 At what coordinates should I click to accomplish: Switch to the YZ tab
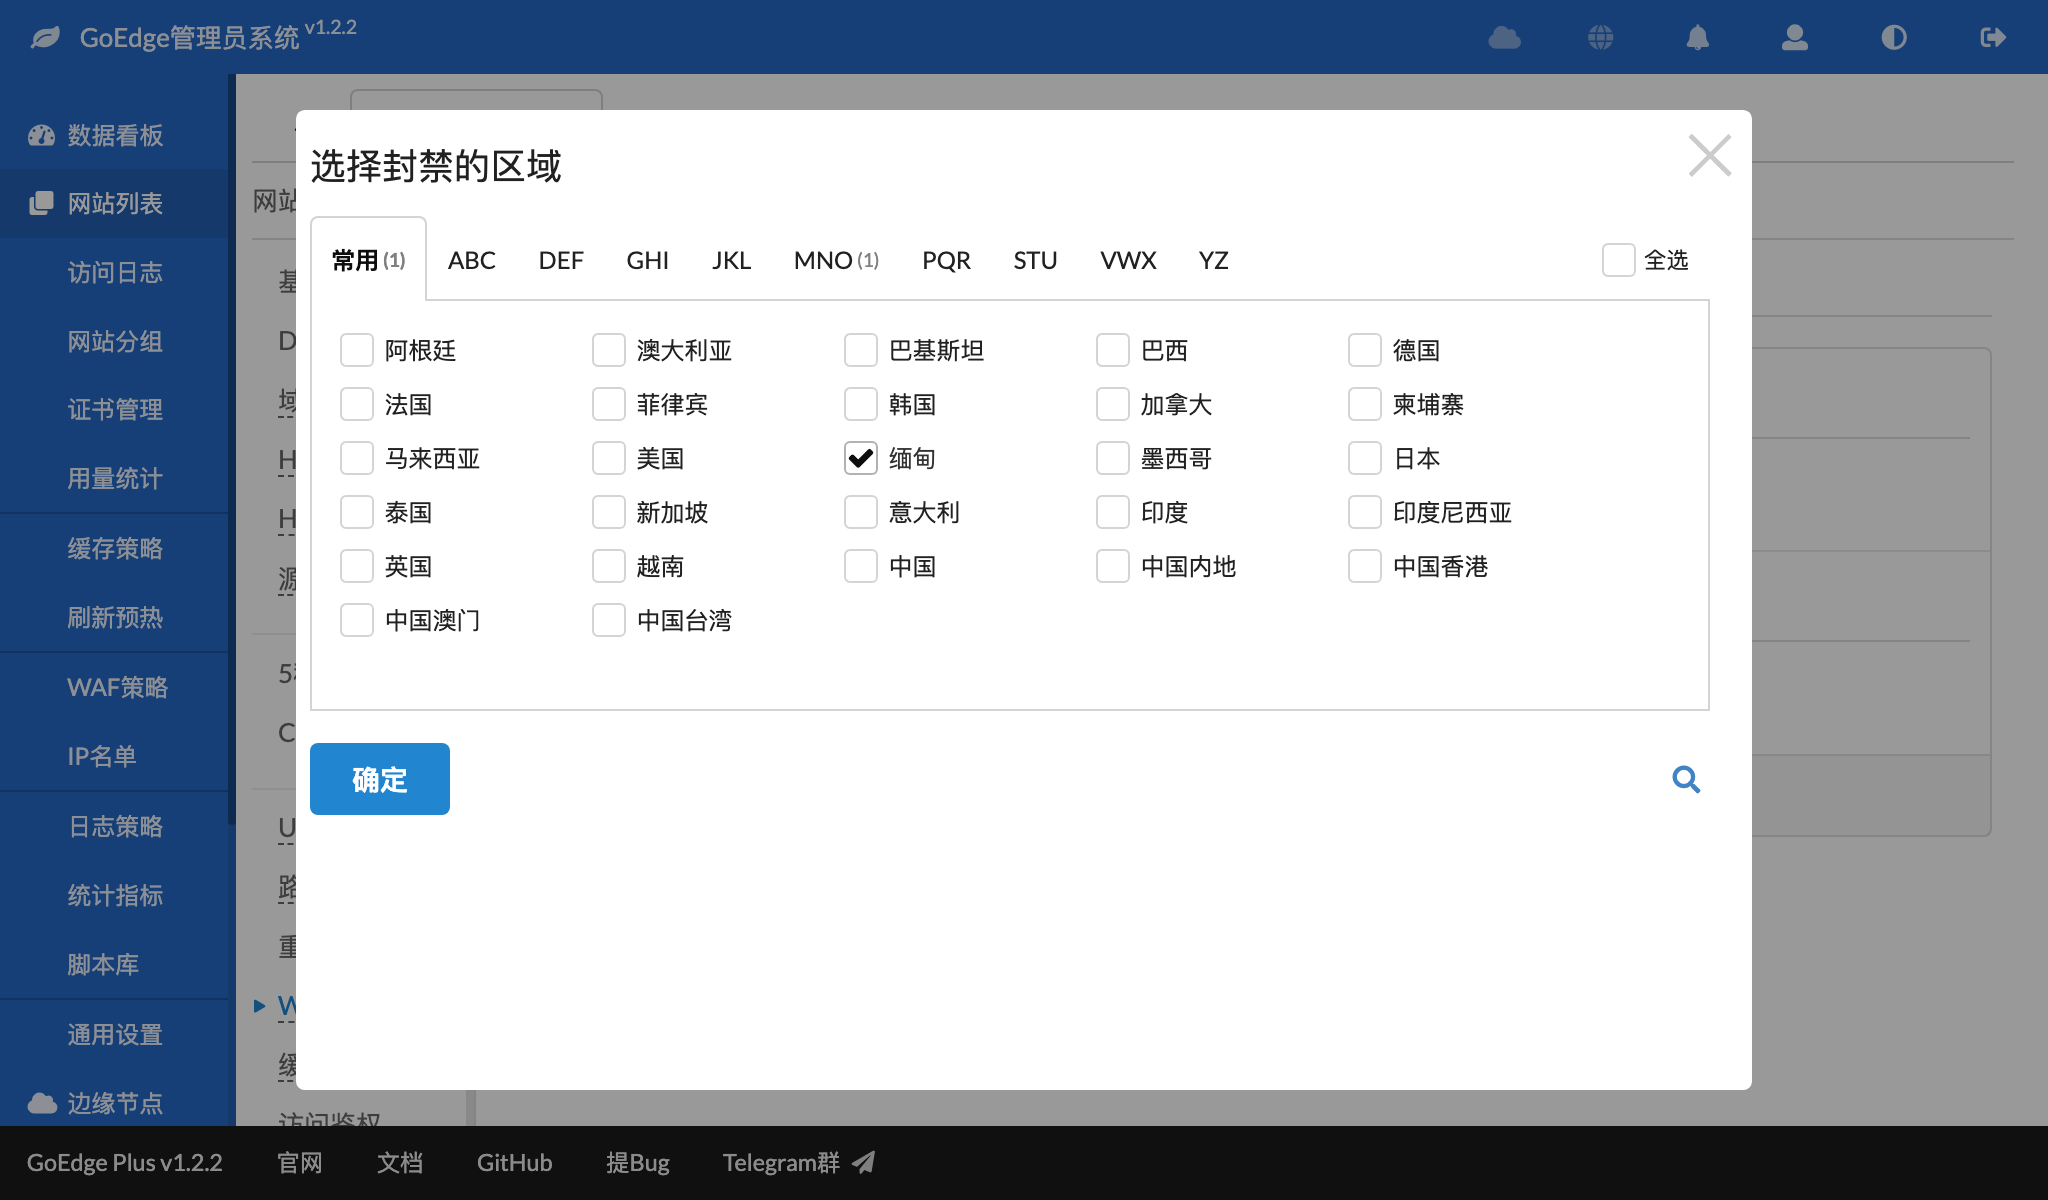(1214, 261)
